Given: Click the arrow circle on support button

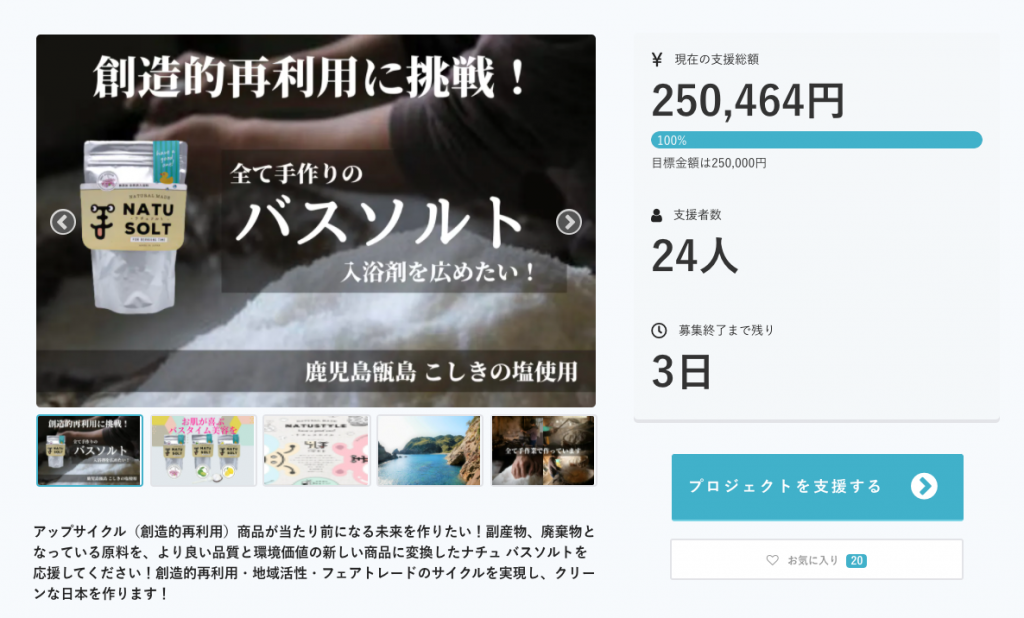Looking at the screenshot, I should pyautogui.click(x=924, y=486).
